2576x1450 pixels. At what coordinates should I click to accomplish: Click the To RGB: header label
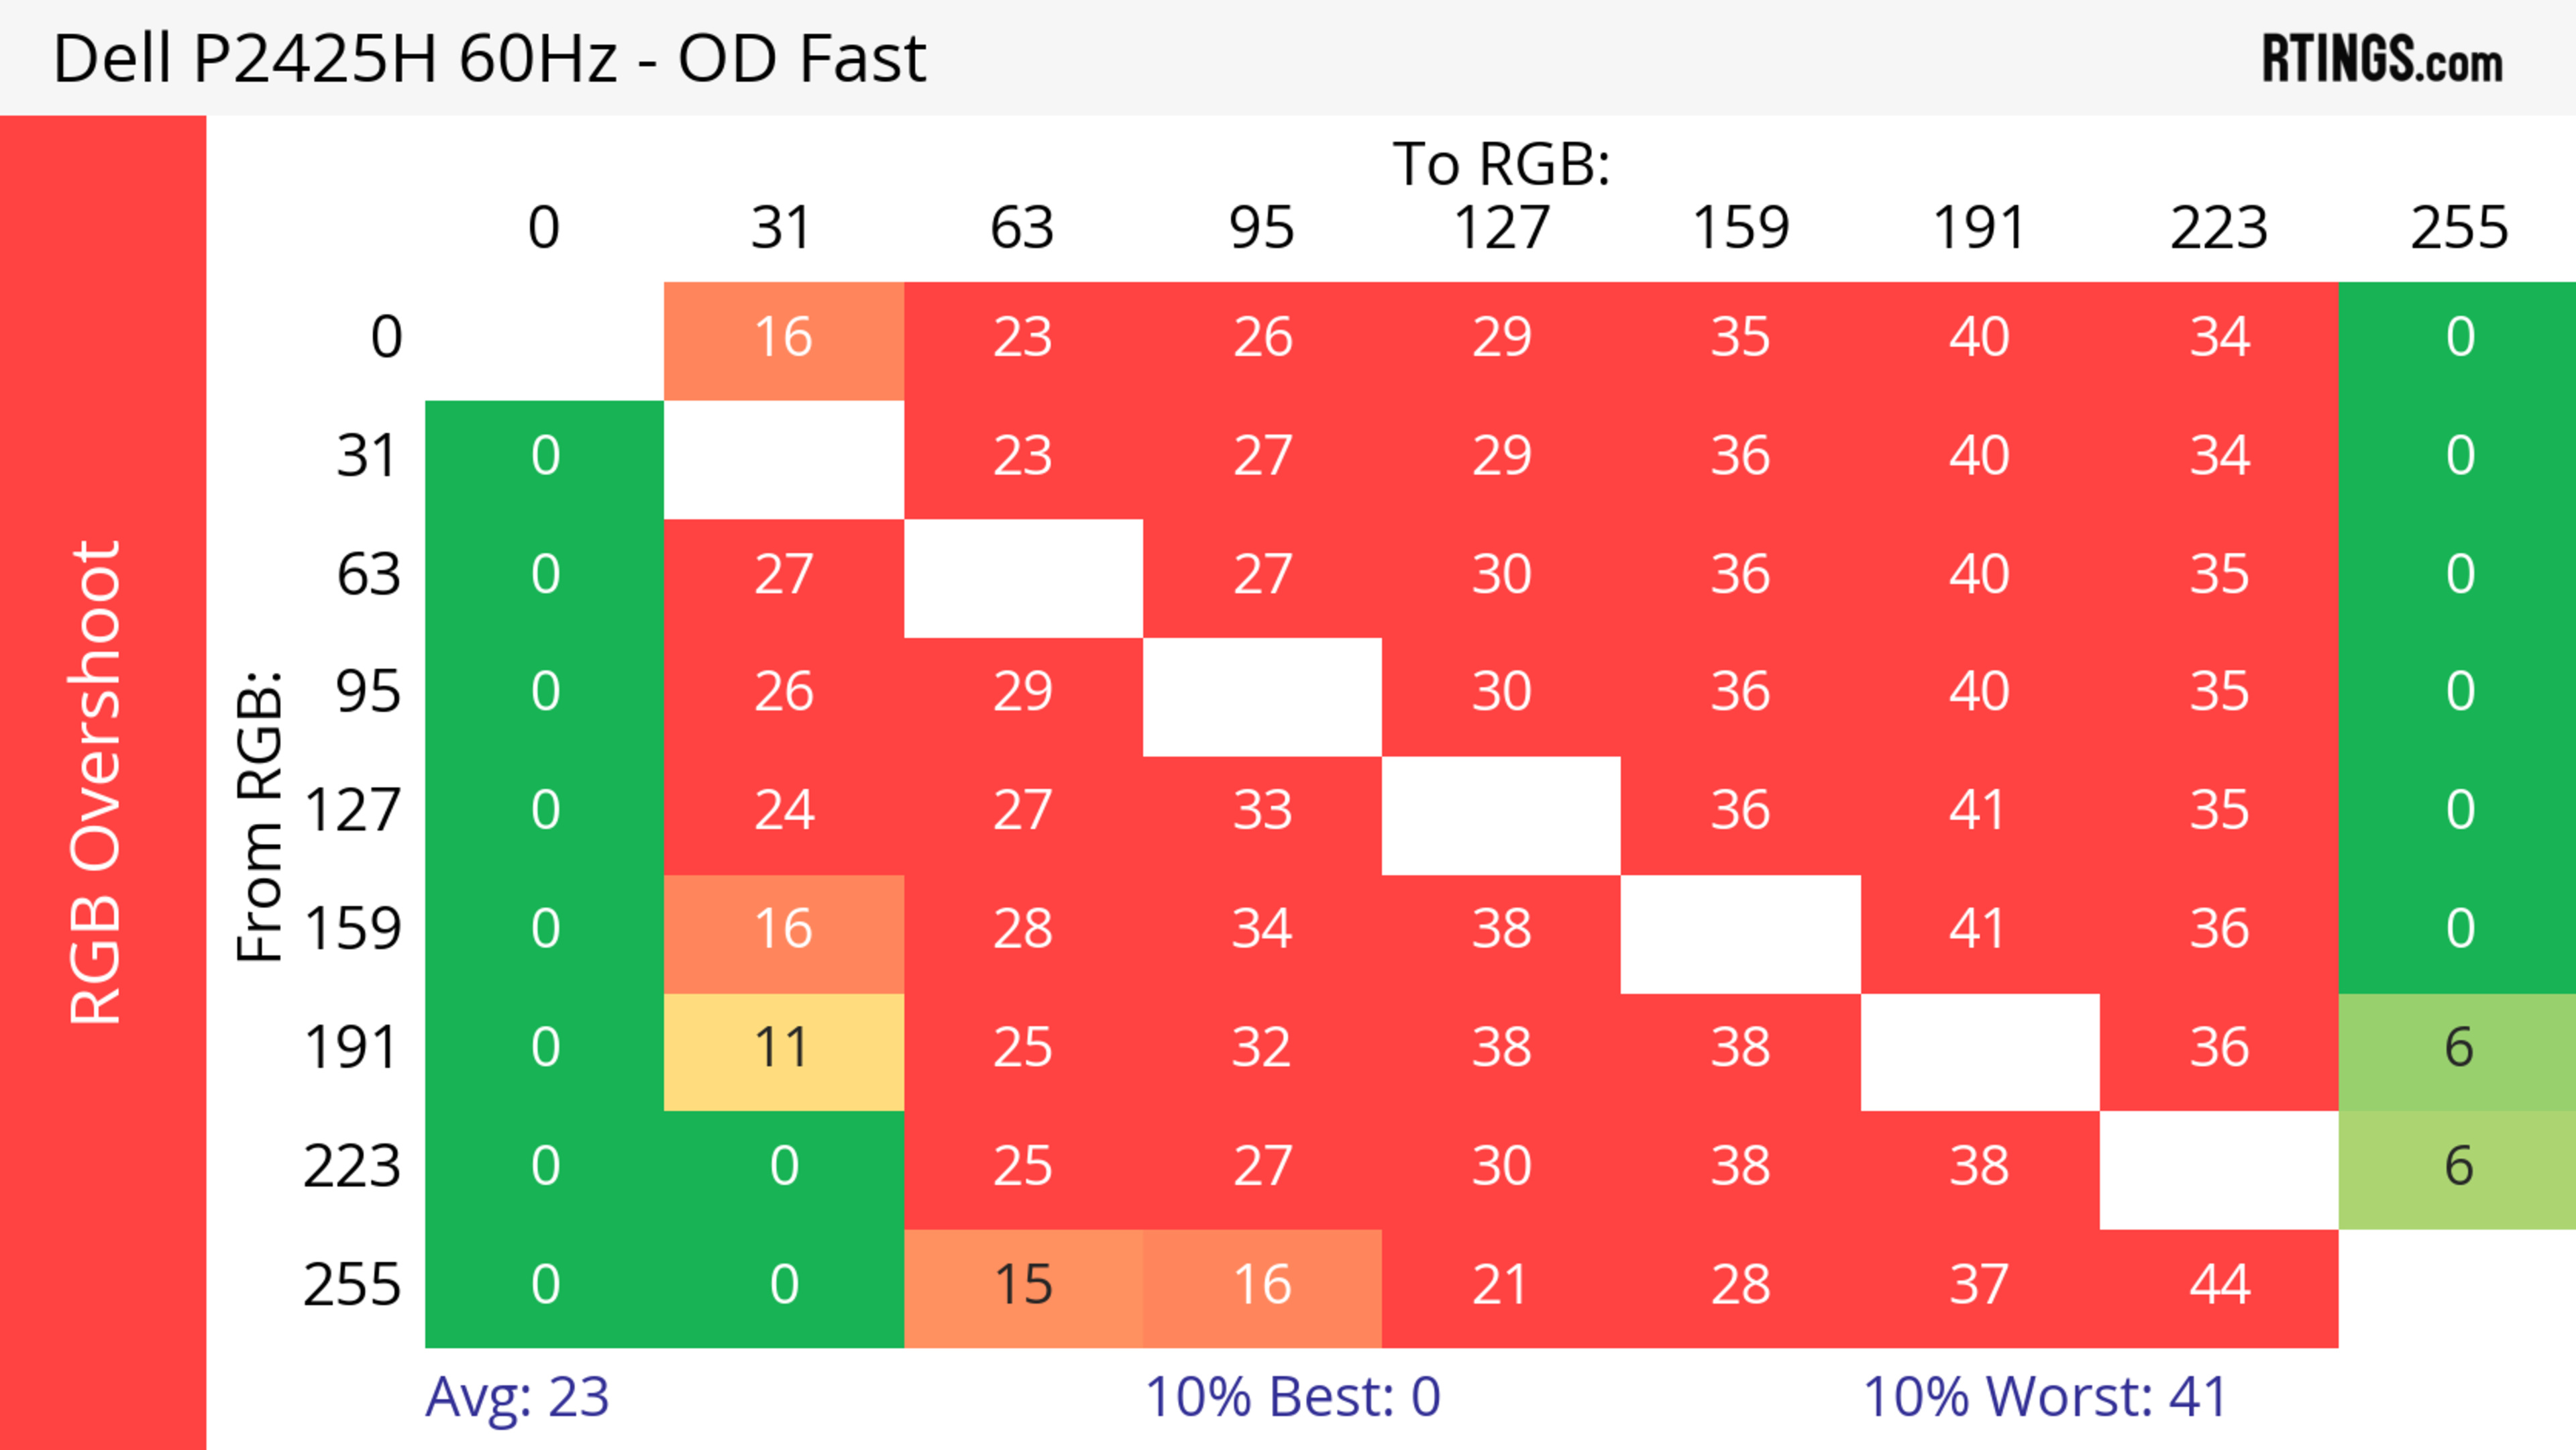1501,165
